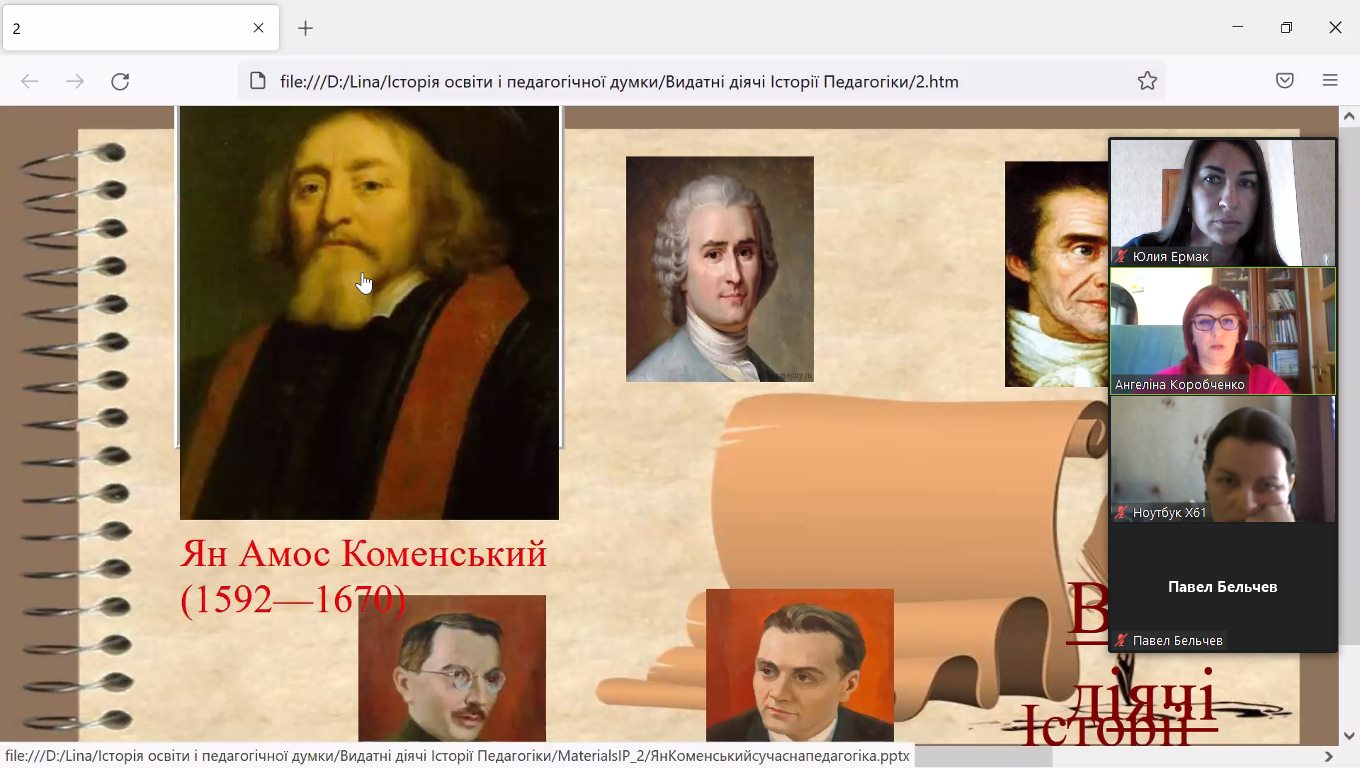Screen dimensions: 1360x768
Task: Open a new browser tab
Action: click(x=306, y=28)
